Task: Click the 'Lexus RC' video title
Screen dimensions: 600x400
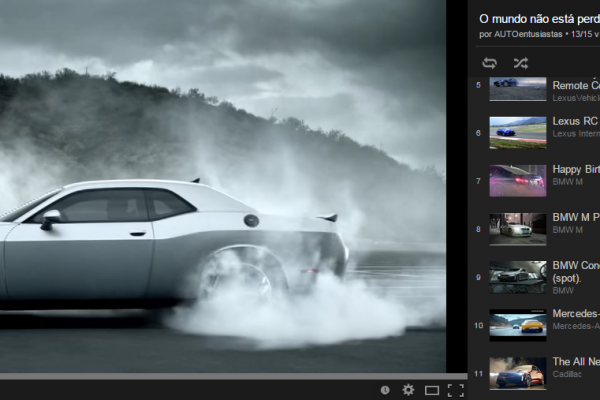Action: (x=575, y=121)
